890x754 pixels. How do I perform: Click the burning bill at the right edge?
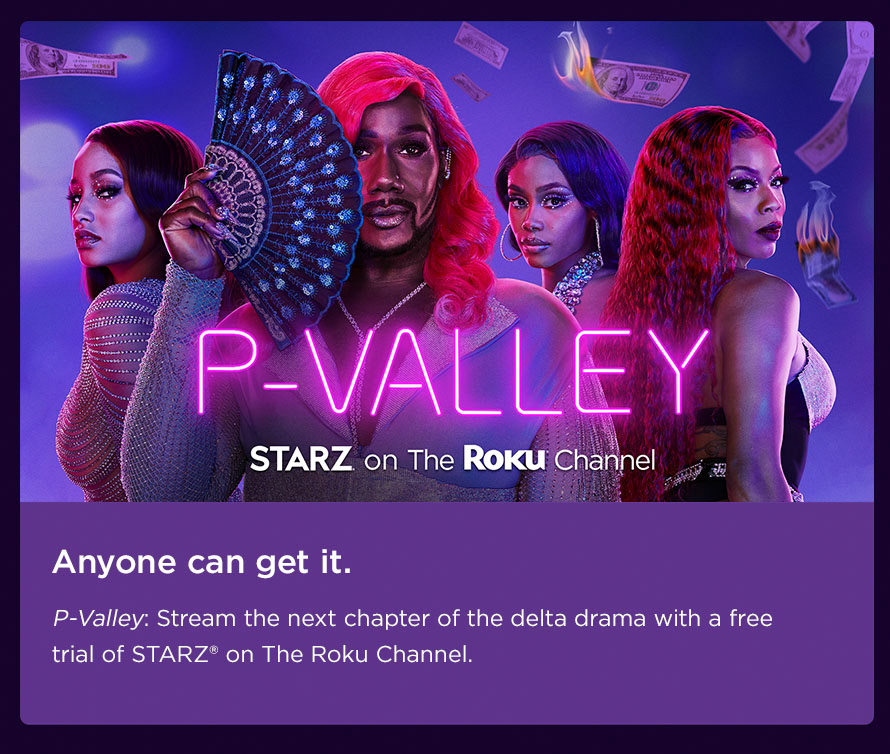point(821,245)
